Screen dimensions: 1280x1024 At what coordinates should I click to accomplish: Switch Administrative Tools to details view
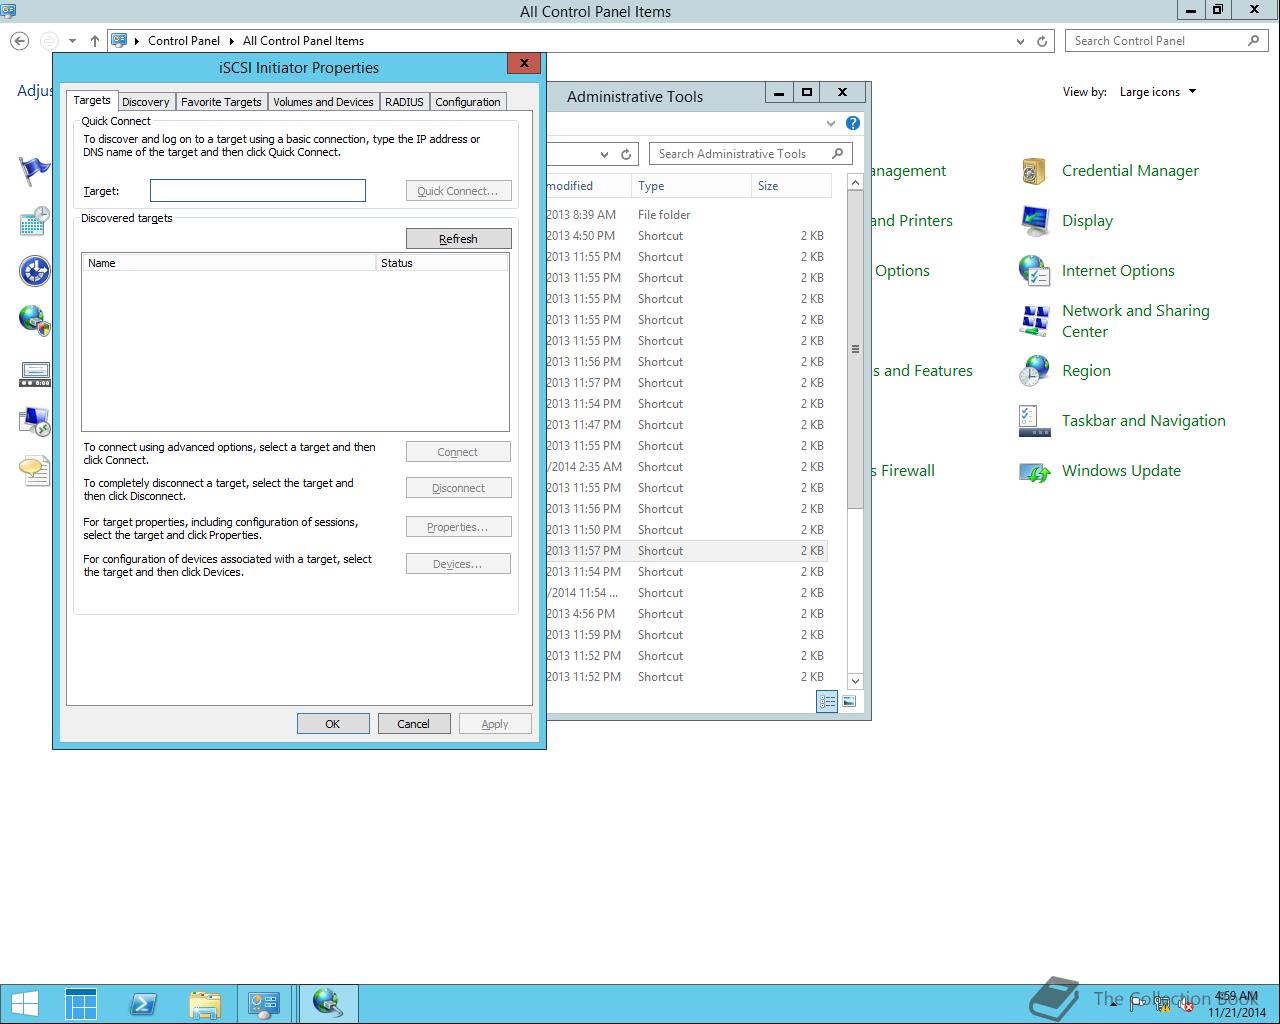coord(827,702)
